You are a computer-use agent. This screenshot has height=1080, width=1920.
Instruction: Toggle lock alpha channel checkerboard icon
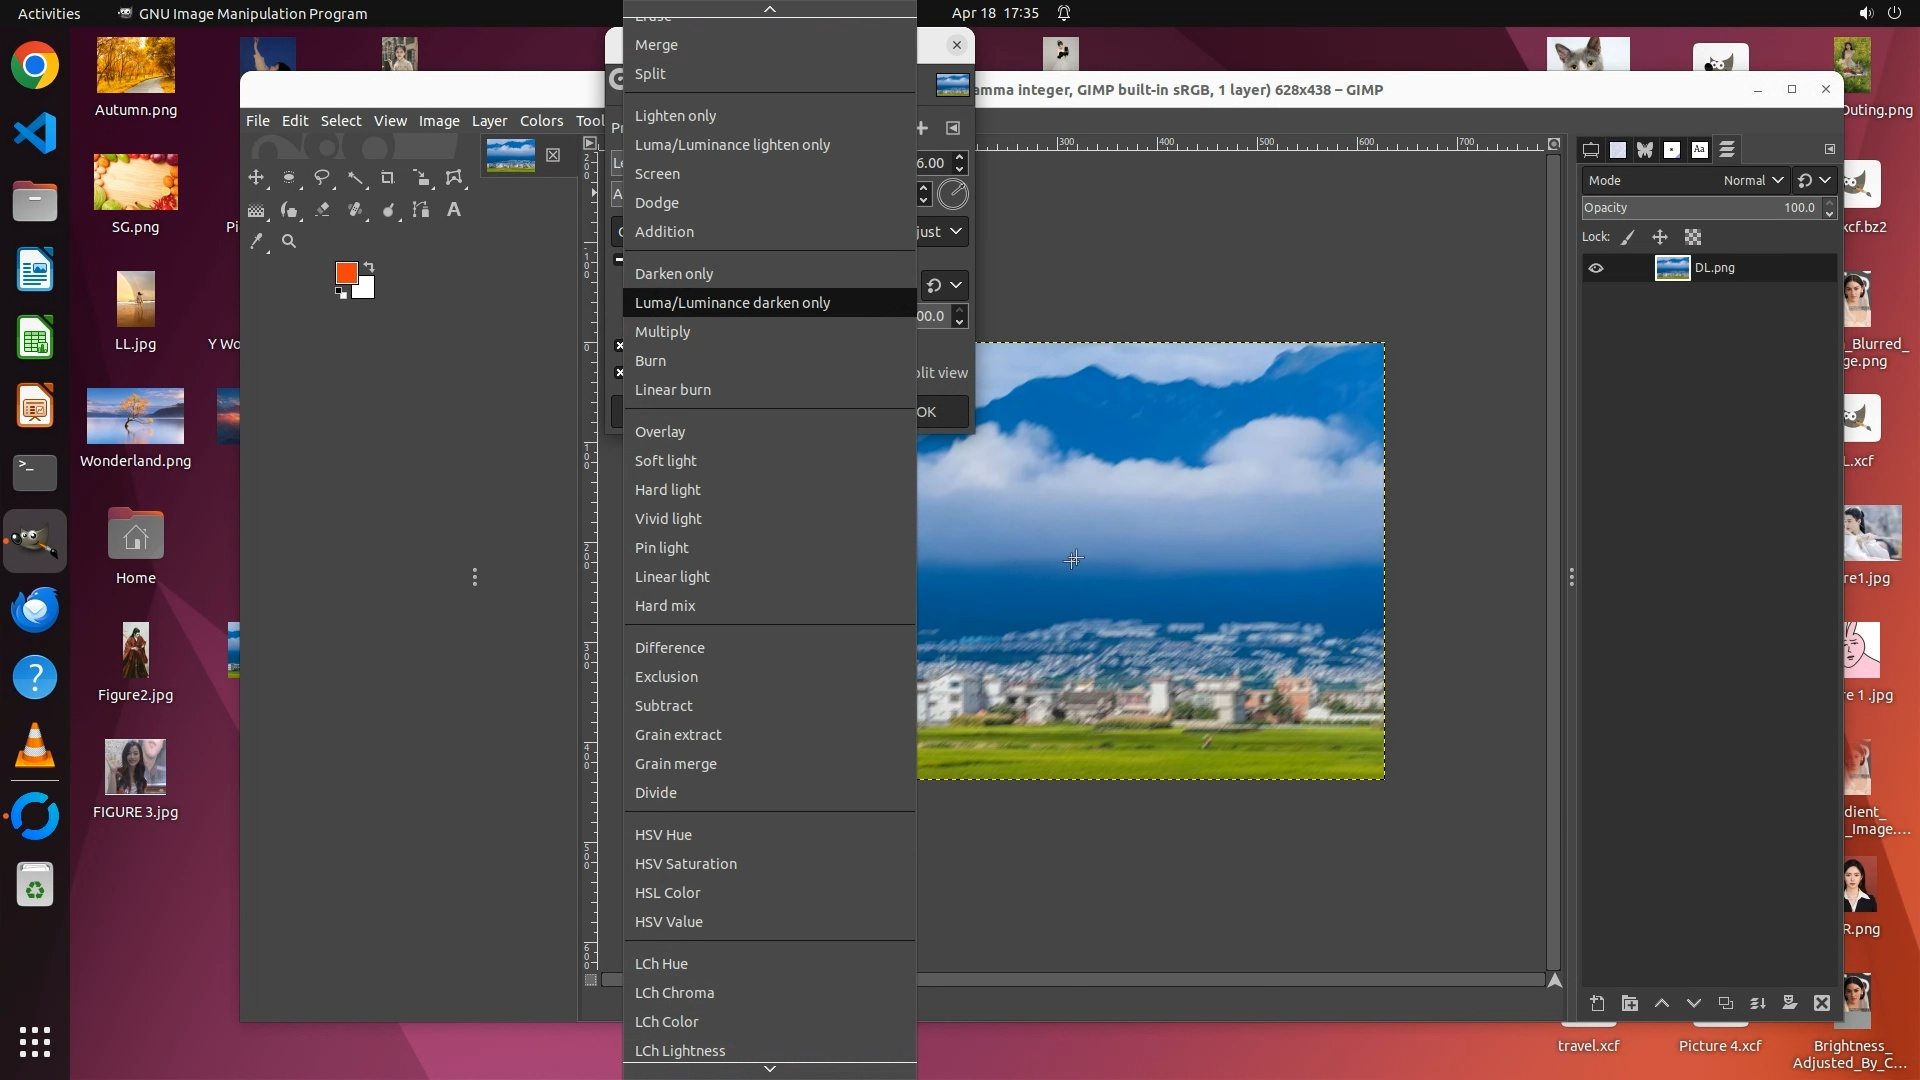coord(1693,238)
